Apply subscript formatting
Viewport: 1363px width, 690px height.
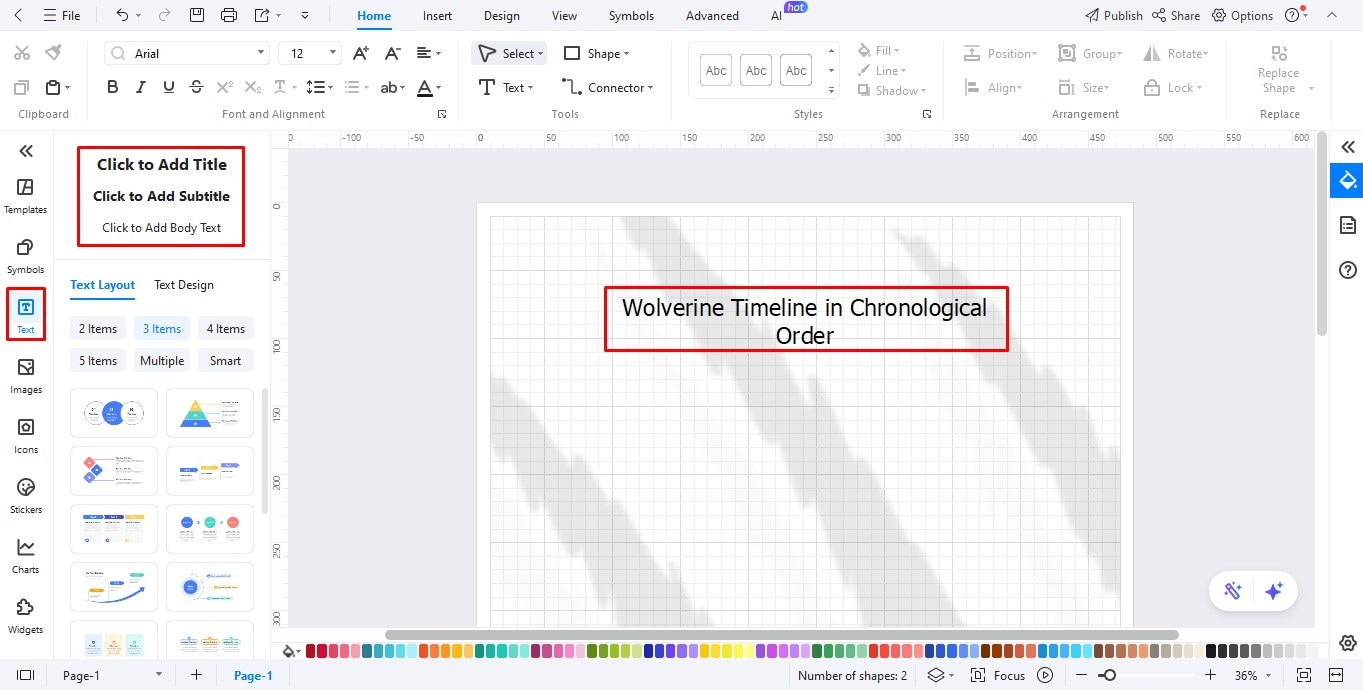253,87
